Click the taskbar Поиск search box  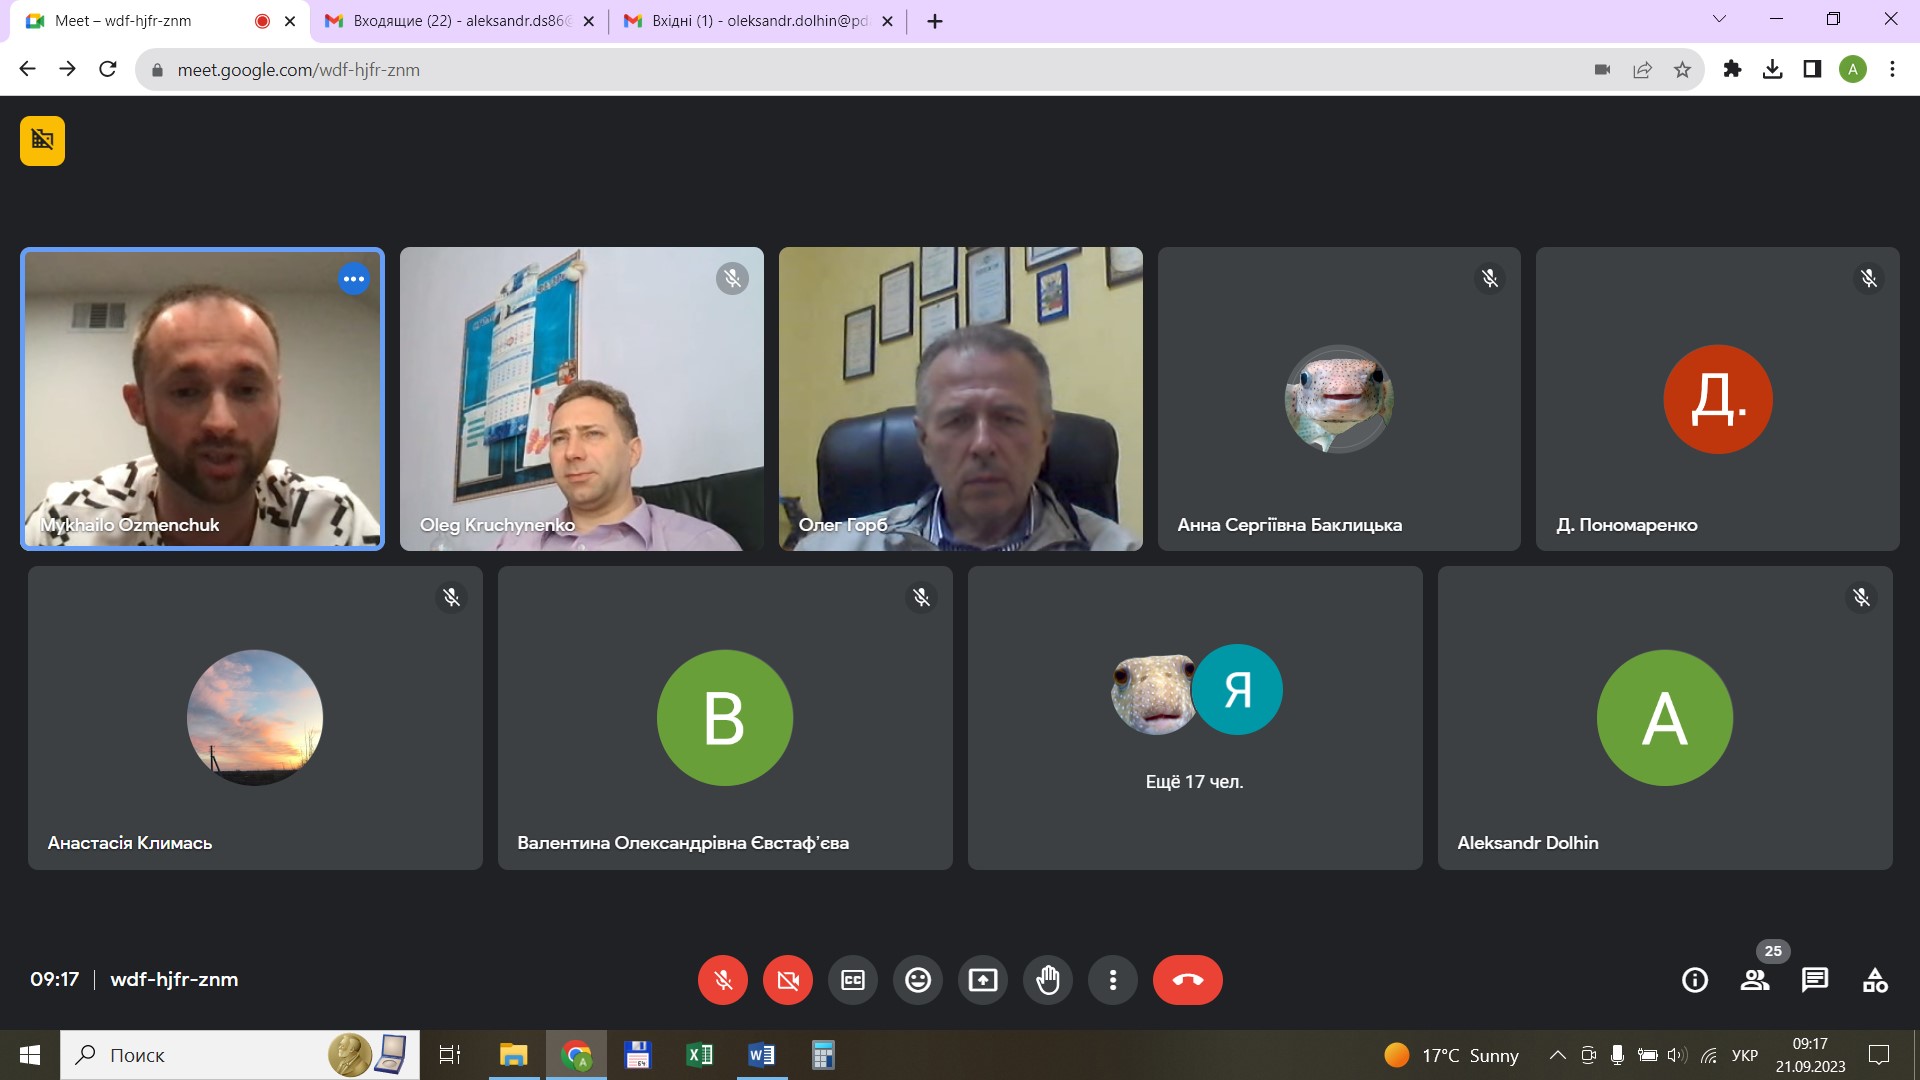[240, 1055]
